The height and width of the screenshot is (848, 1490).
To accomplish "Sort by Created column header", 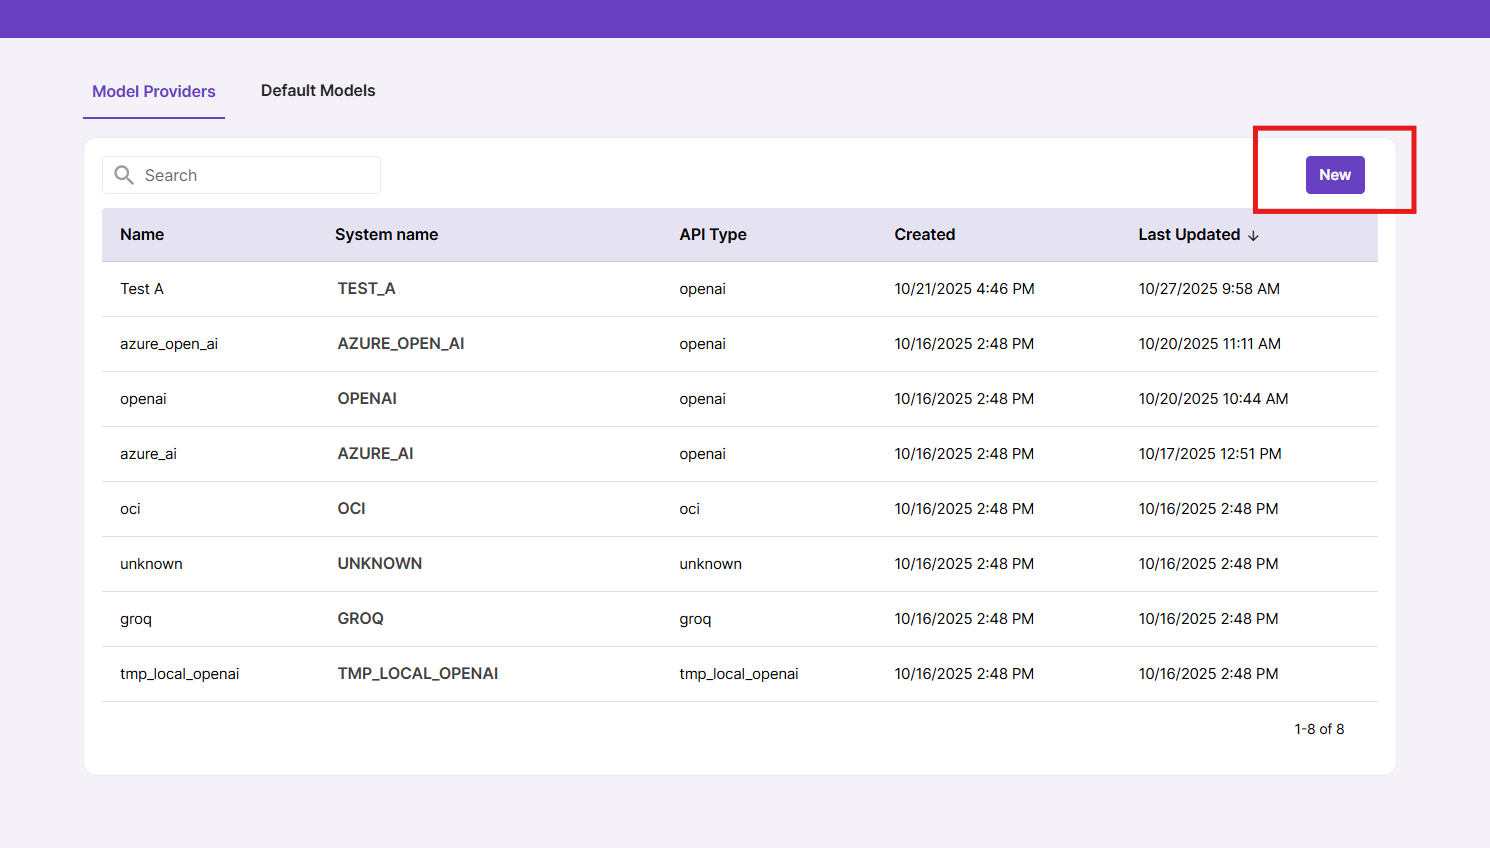I will (924, 234).
